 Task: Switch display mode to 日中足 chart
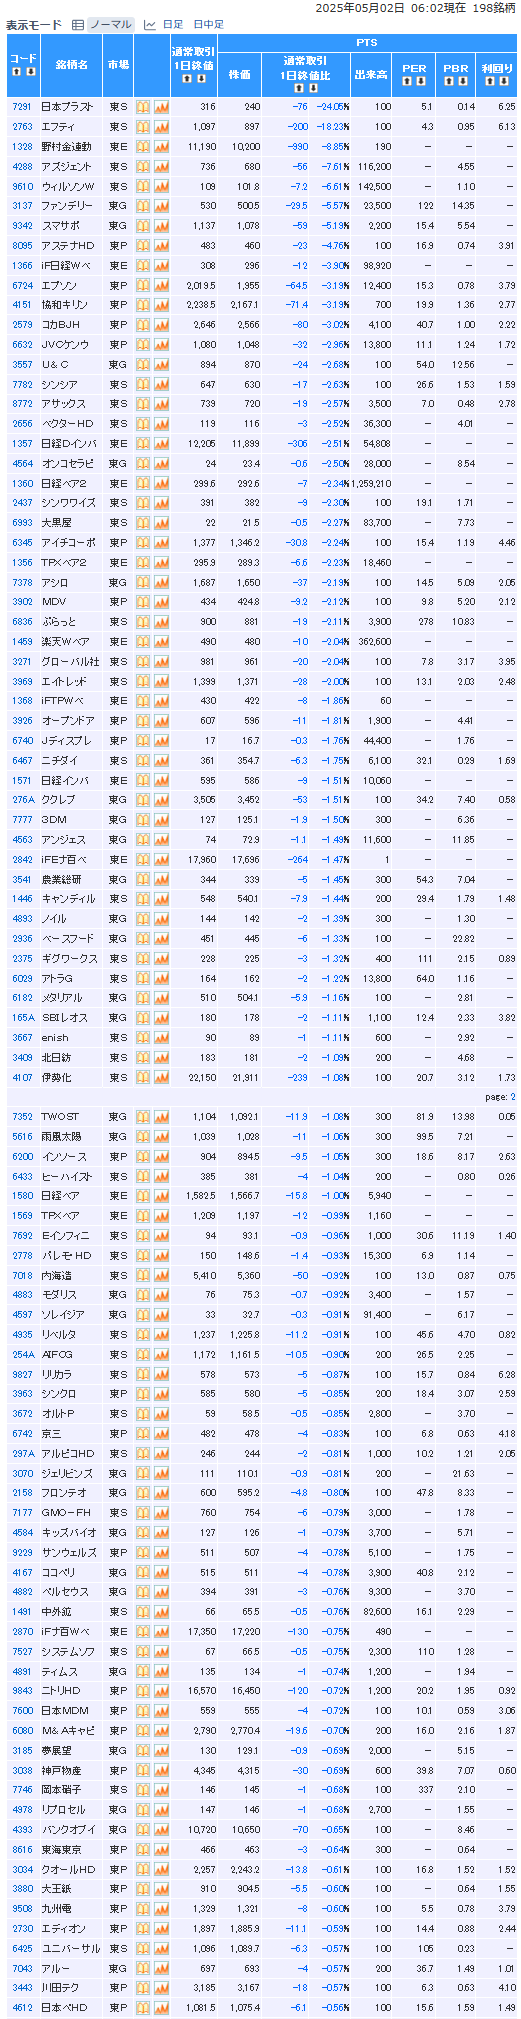coord(208,24)
